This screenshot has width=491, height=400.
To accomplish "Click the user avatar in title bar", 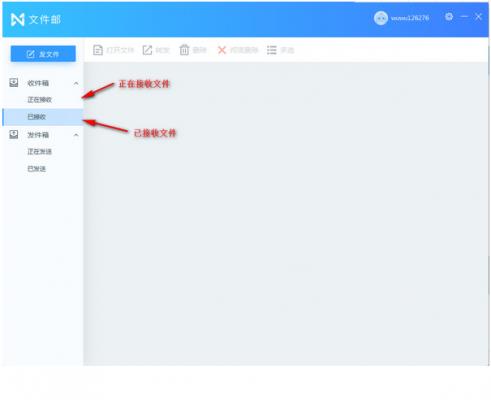I will (x=381, y=18).
